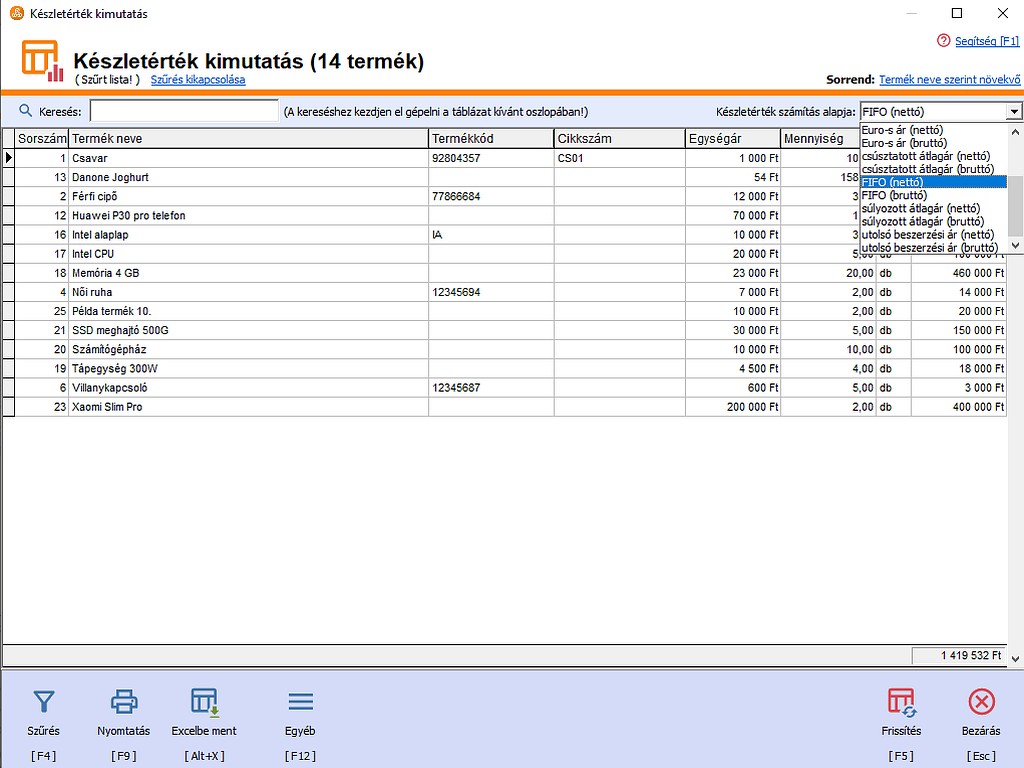This screenshot has width=1024, height=768.
Task: Choose 'súlyozott átlagár (nettó)' option
Action: (x=922, y=208)
